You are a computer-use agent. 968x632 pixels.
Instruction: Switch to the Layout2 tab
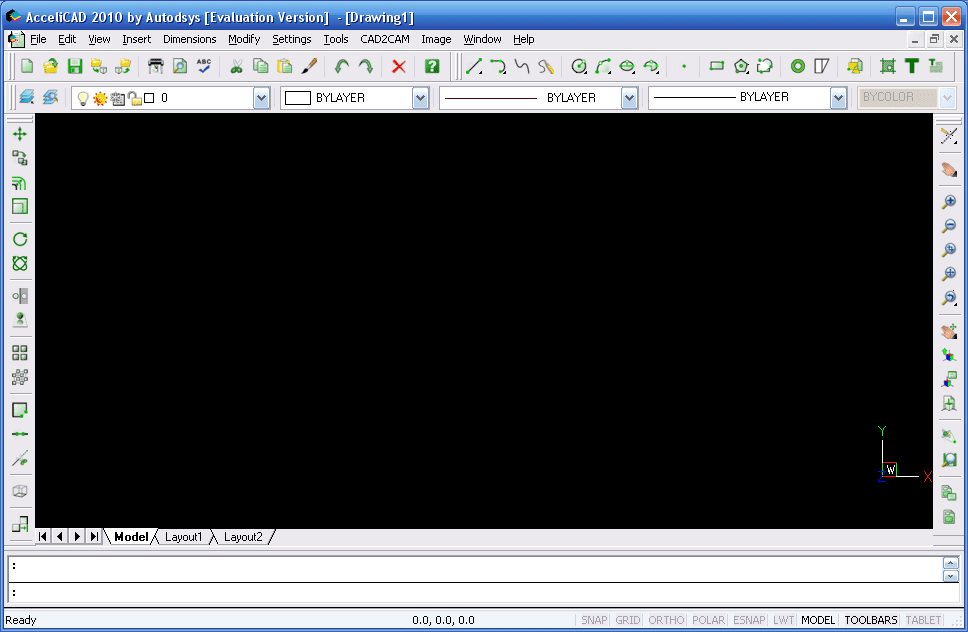243,537
